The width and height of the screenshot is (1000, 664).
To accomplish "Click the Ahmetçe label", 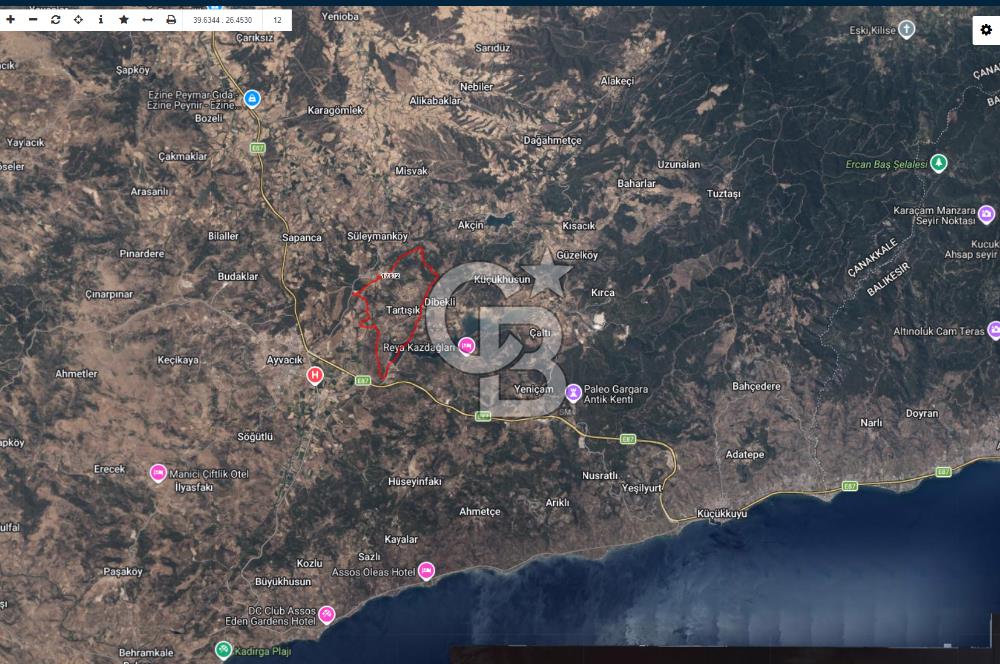I will [480, 512].
